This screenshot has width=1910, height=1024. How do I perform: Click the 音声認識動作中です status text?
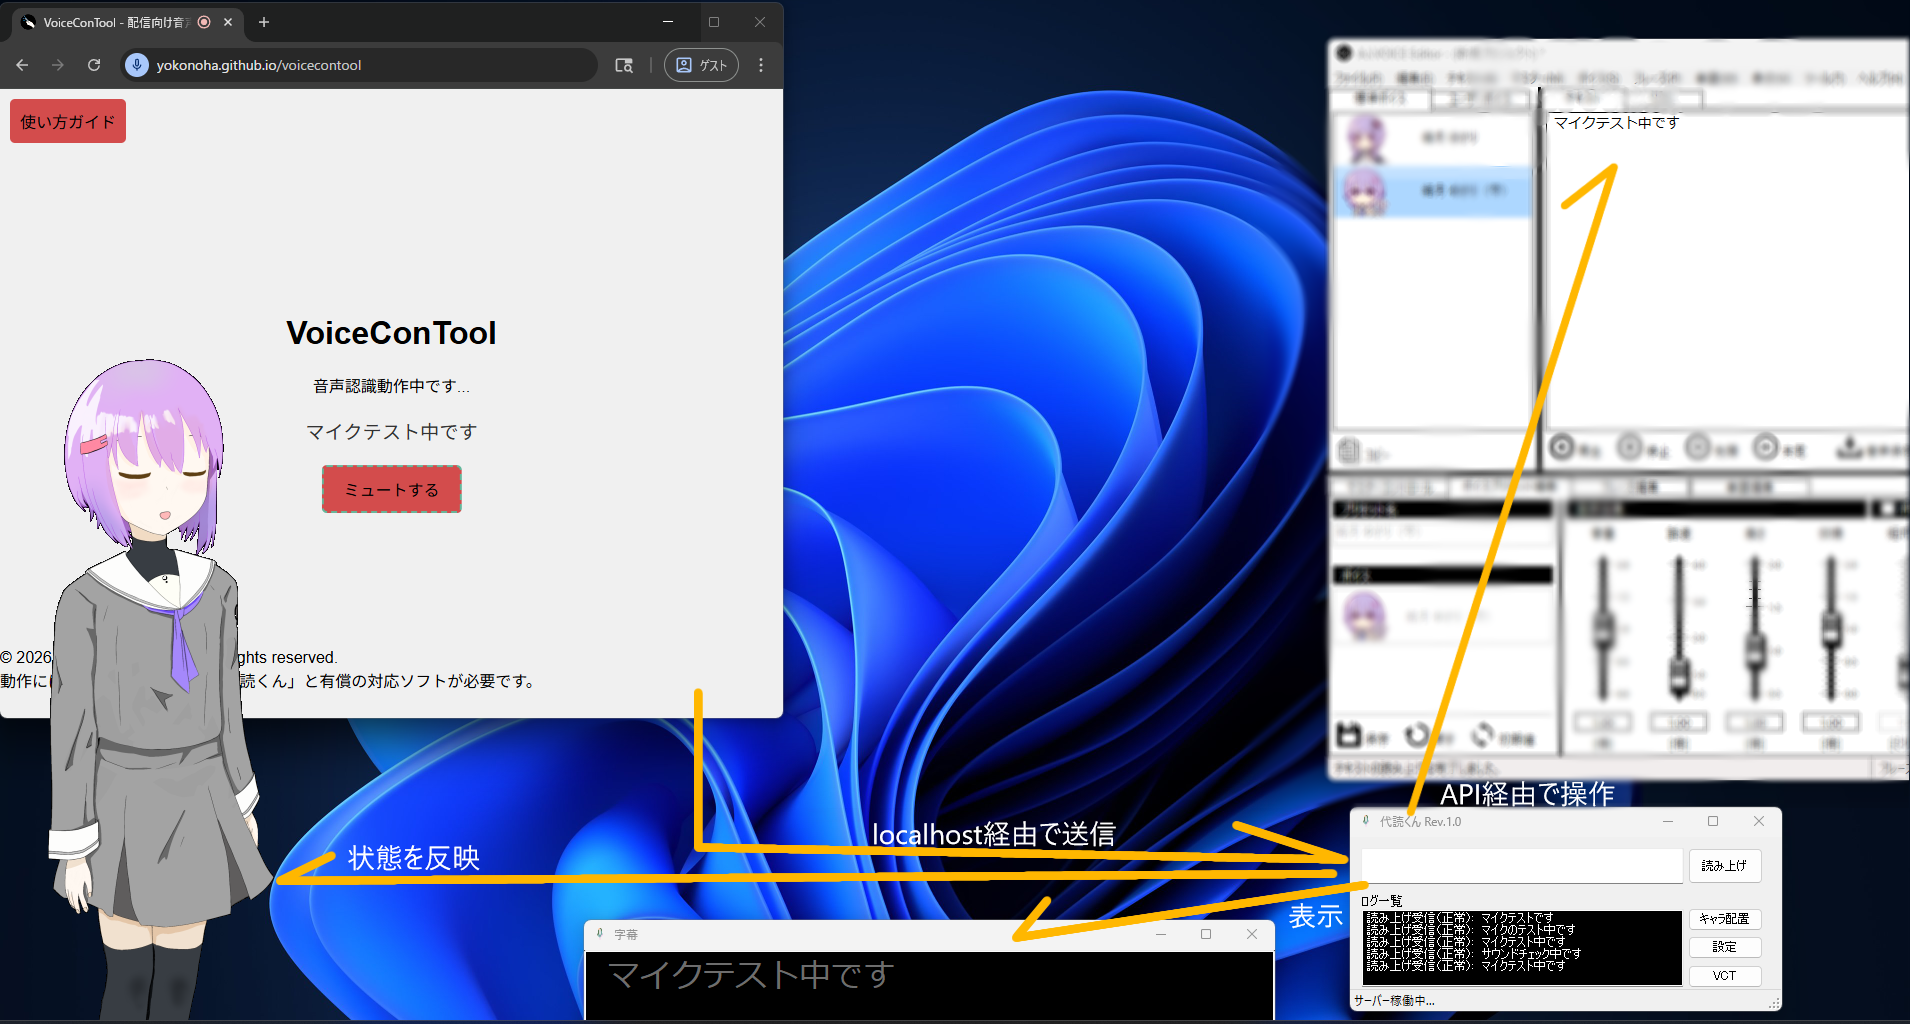391,386
